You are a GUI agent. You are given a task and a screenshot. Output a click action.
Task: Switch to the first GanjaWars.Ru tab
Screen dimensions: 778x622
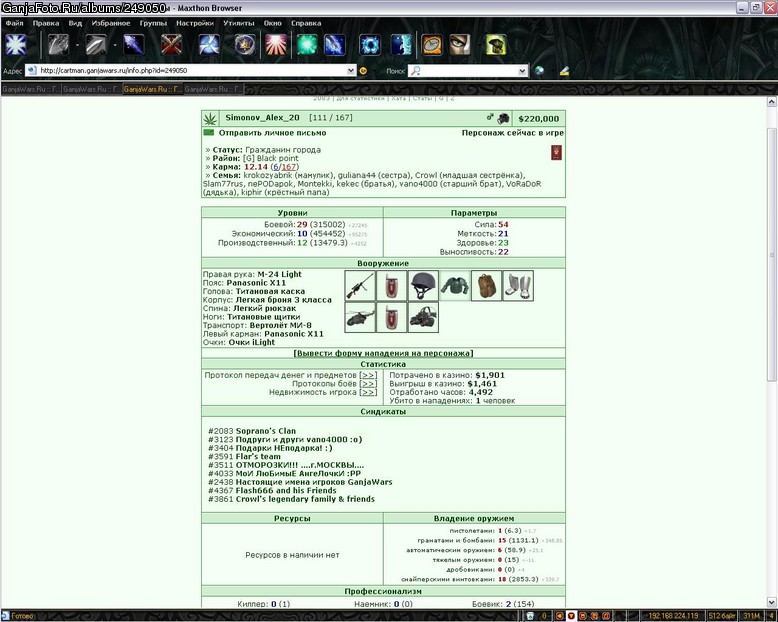31,89
